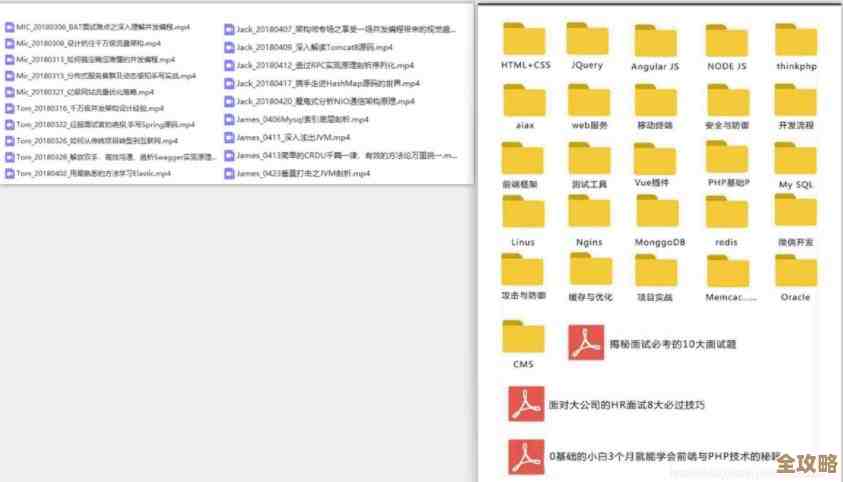Open the 移动终端 folder
This screenshot has width=843, height=482.
(655, 100)
